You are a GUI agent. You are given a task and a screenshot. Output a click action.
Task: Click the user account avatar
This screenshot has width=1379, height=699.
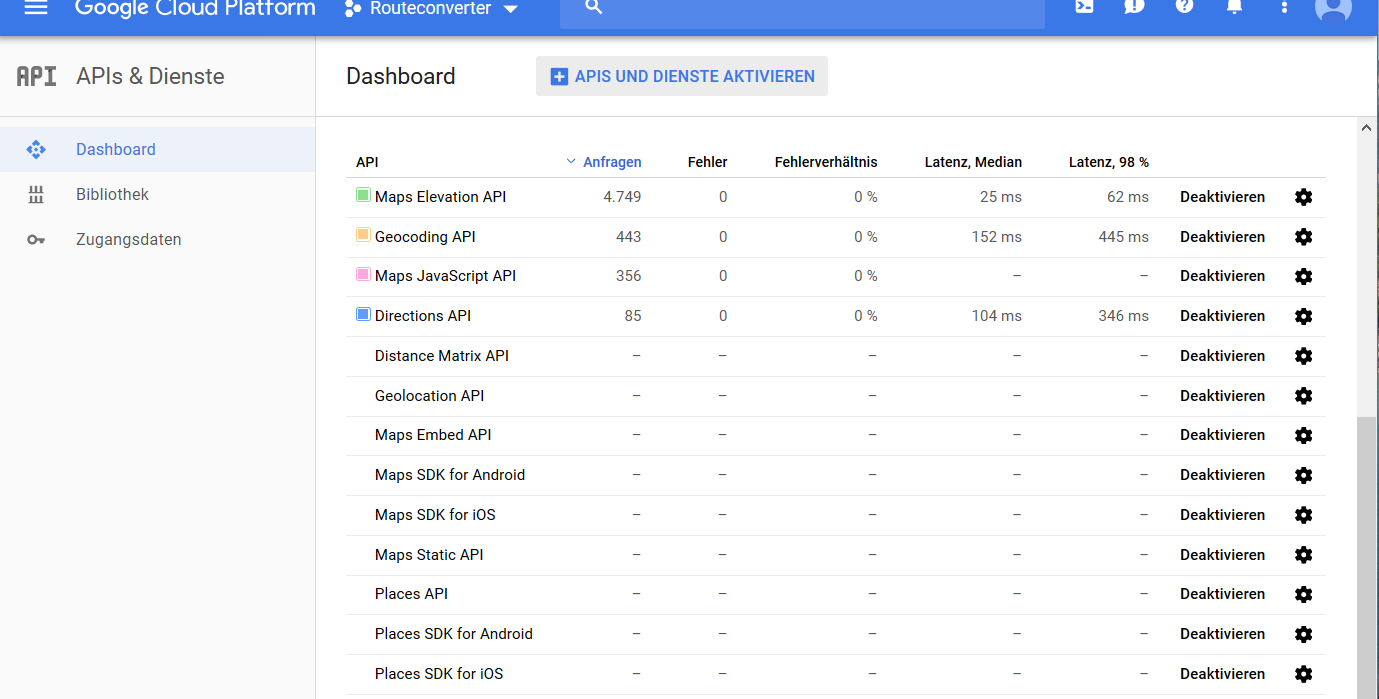coord(1333,8)
